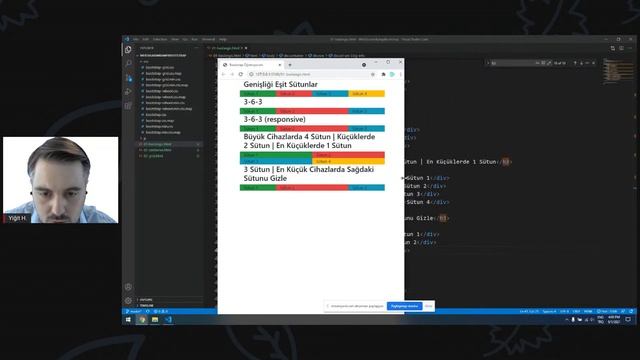Click the green extension icon in Chrome
640x360 pixels.
point(392,74)
